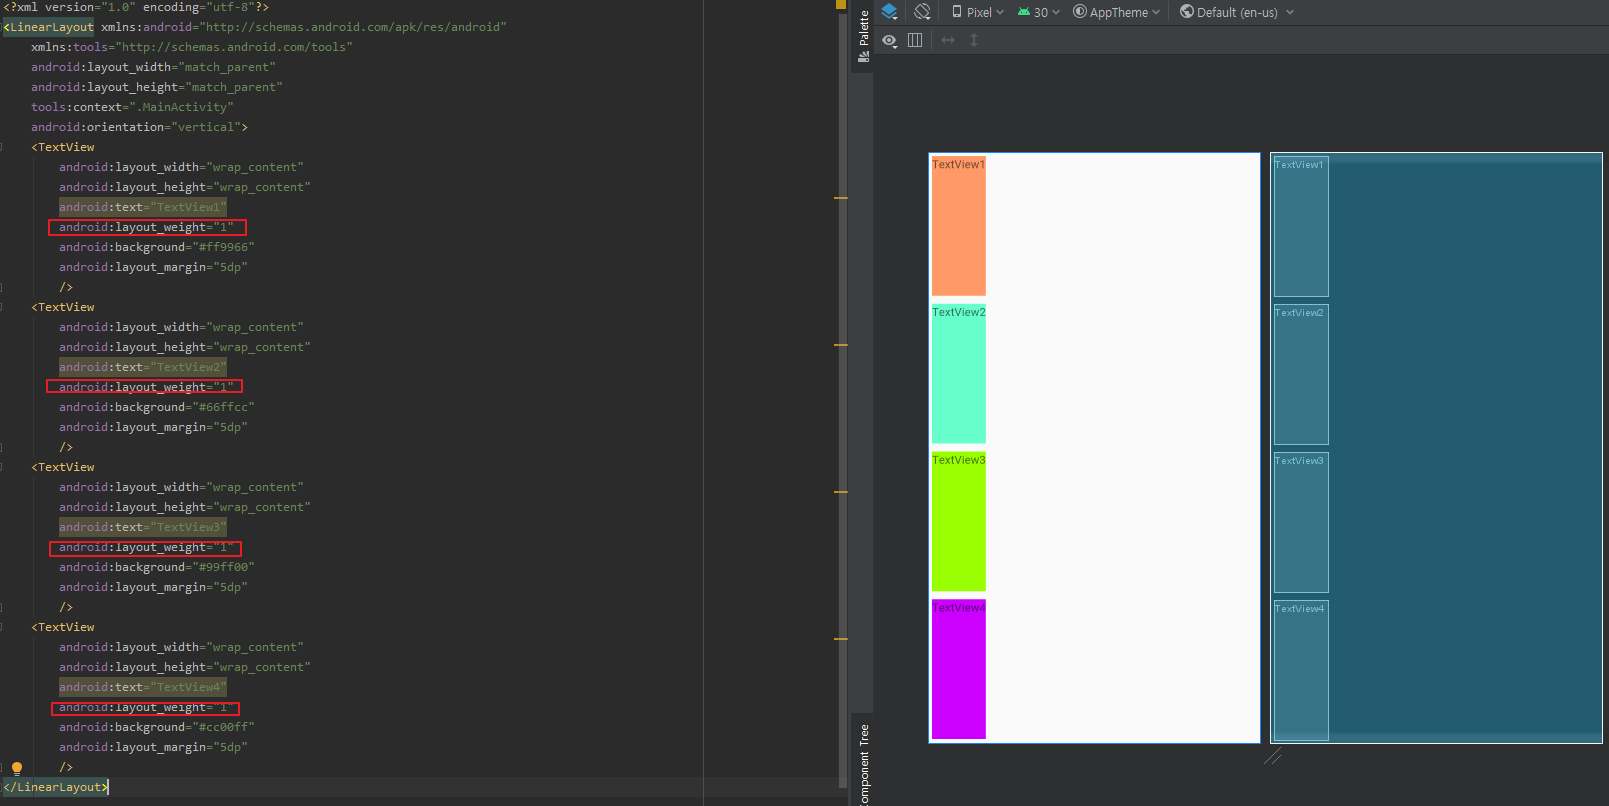Screen dimensions: 1609x806
Task: Open the Select Design Surface layers menu
Action: coord(889,12)
